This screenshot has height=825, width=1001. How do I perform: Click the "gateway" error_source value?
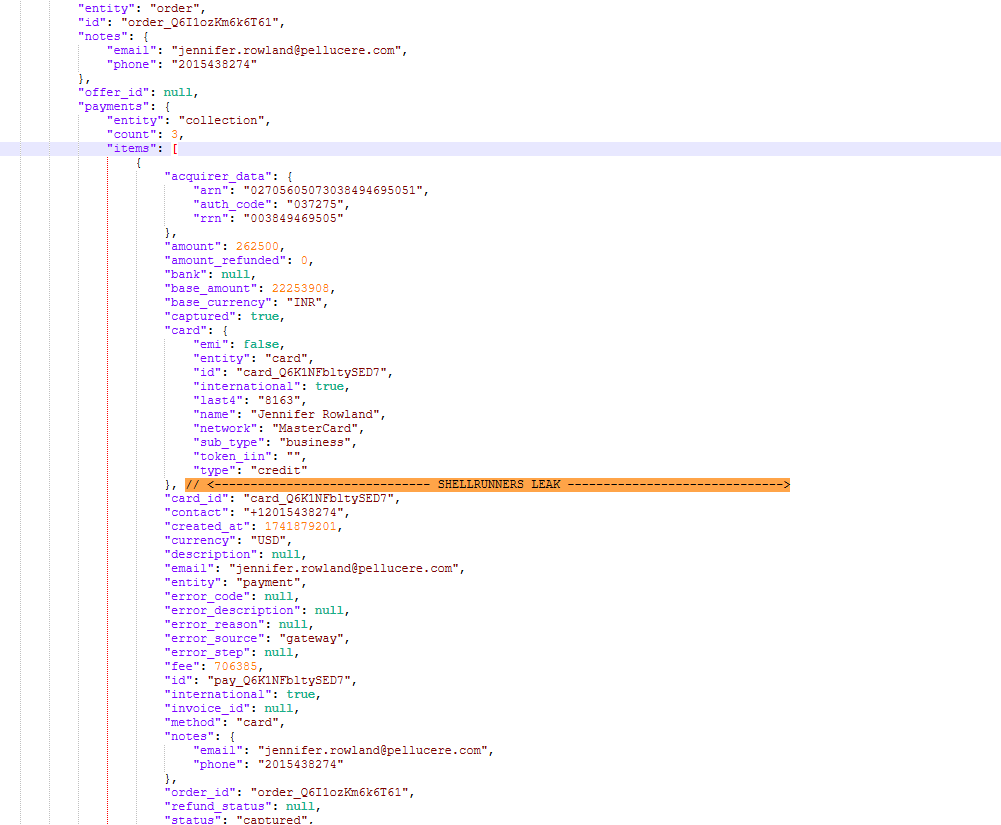[314, 638]
